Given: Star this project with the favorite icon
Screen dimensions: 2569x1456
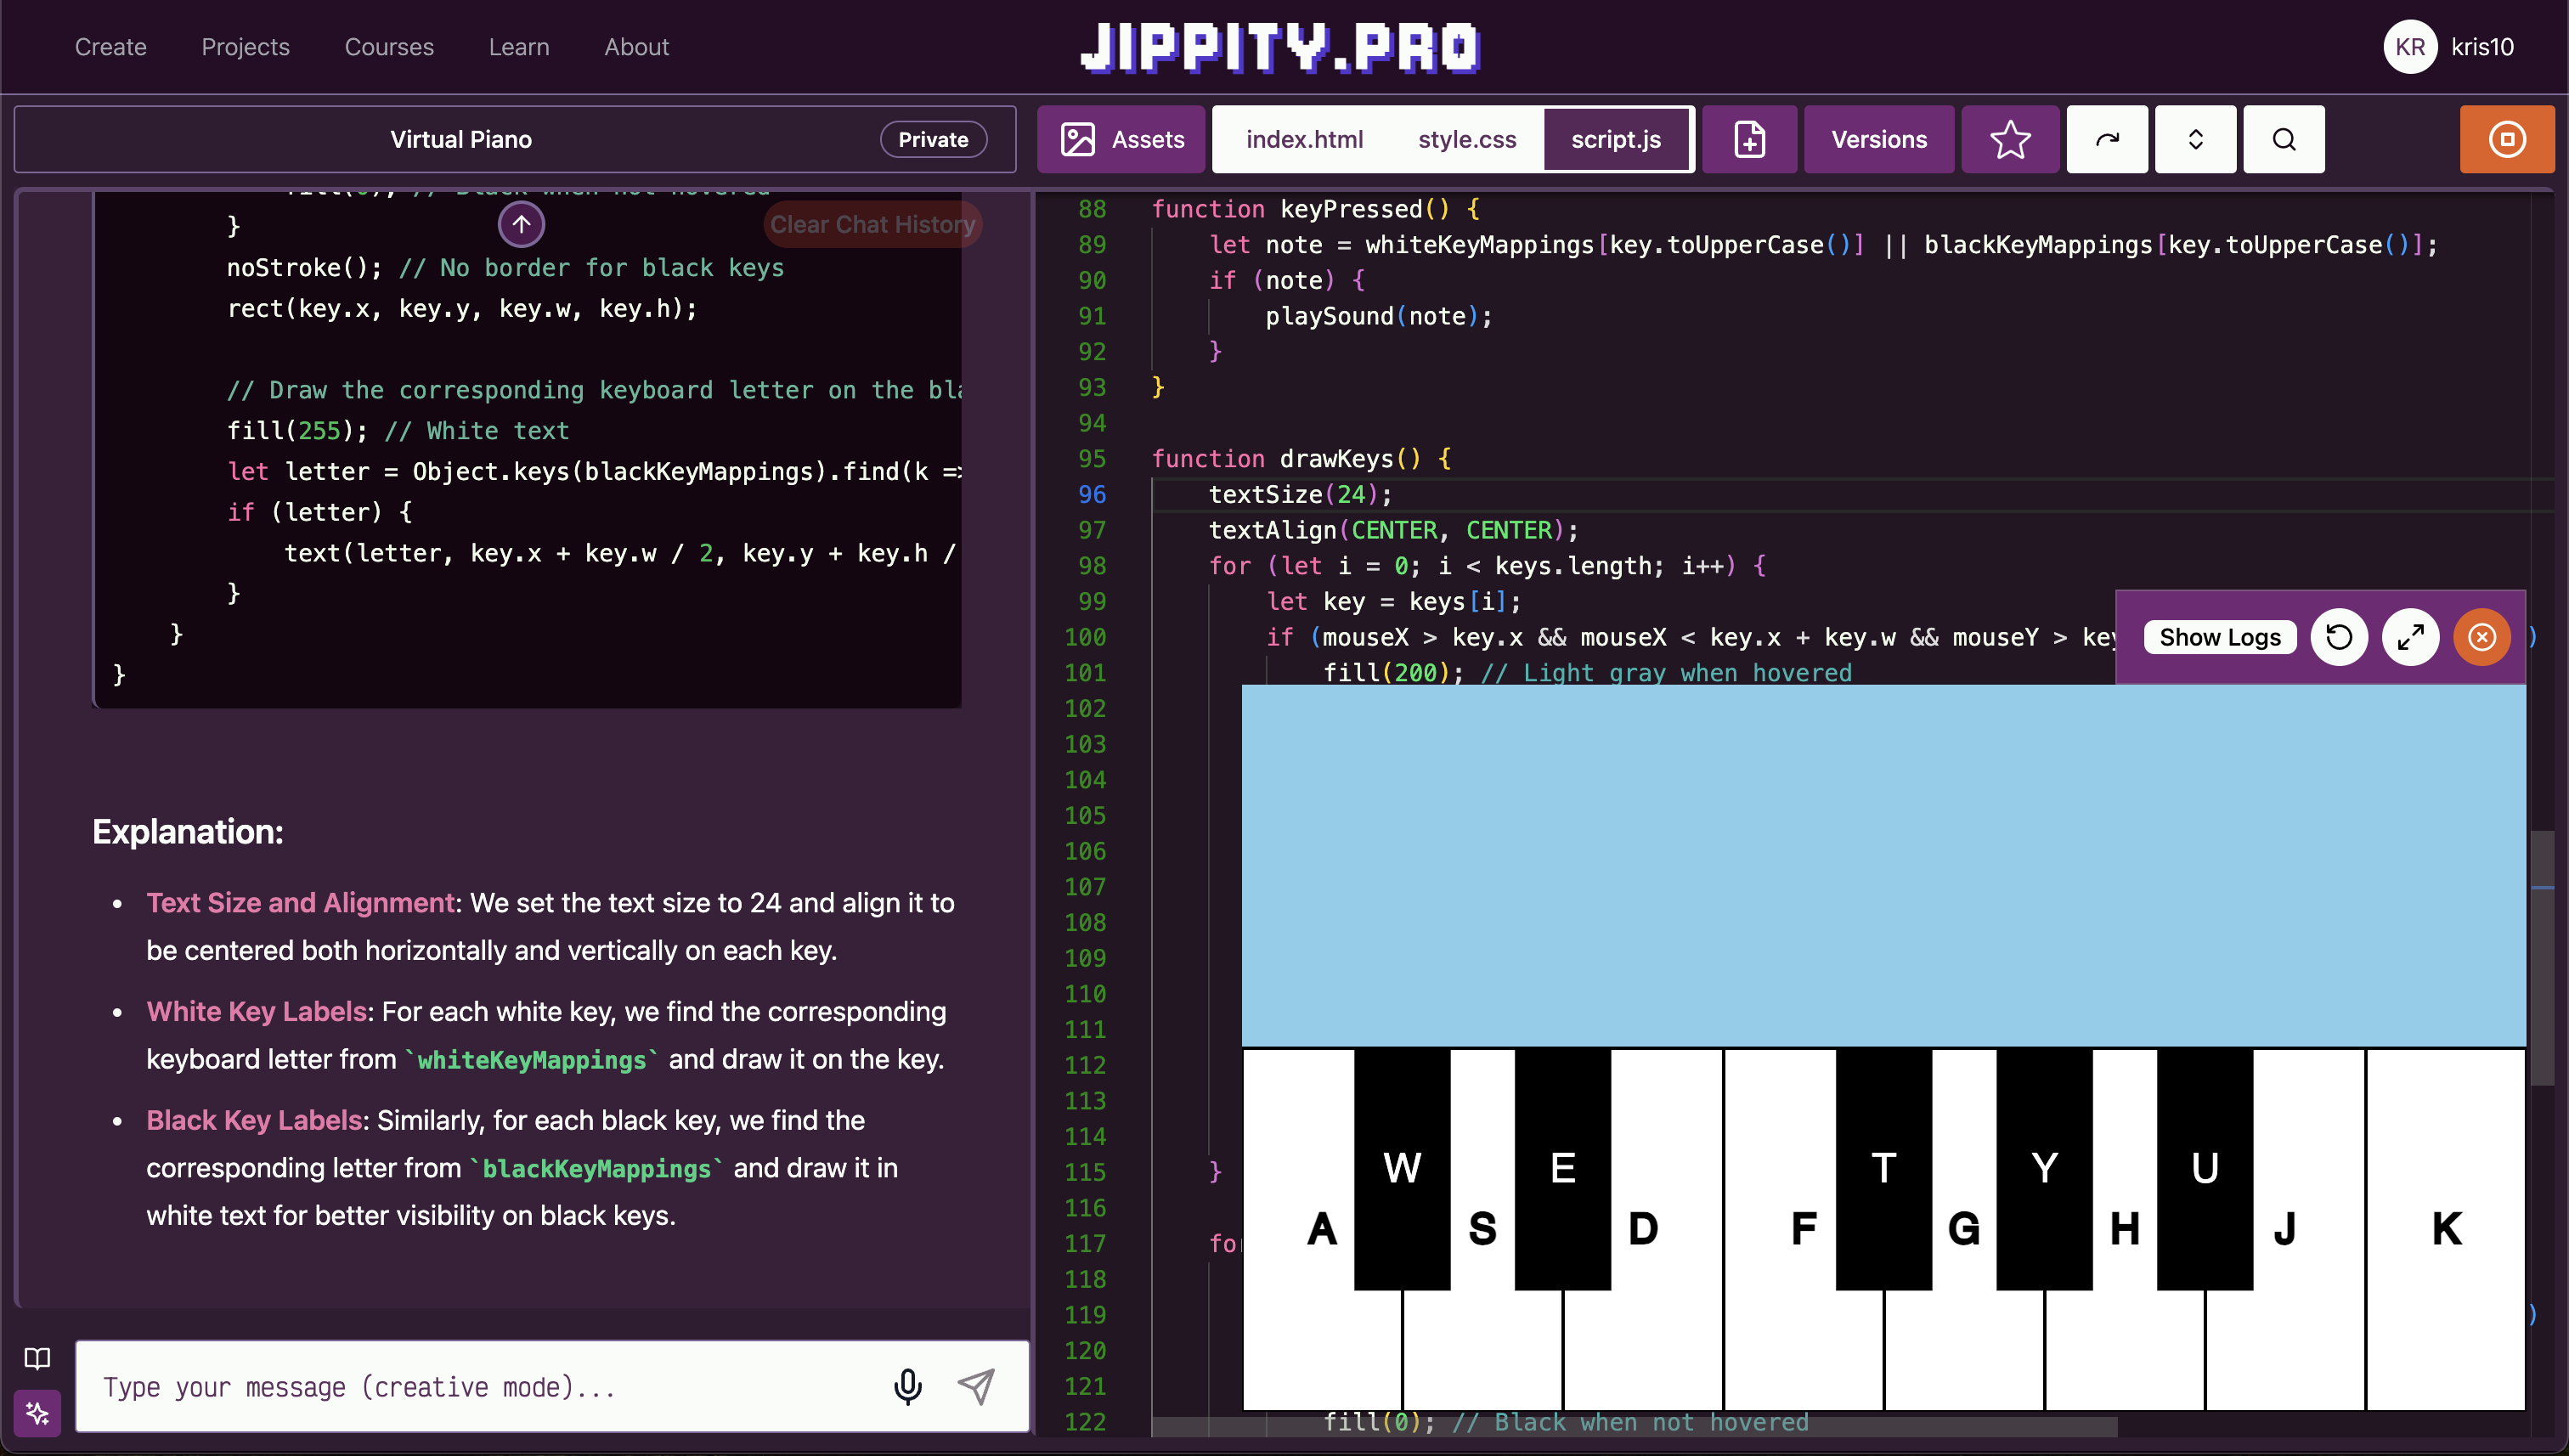Looking at the screenshot, I should point(2009,139).
